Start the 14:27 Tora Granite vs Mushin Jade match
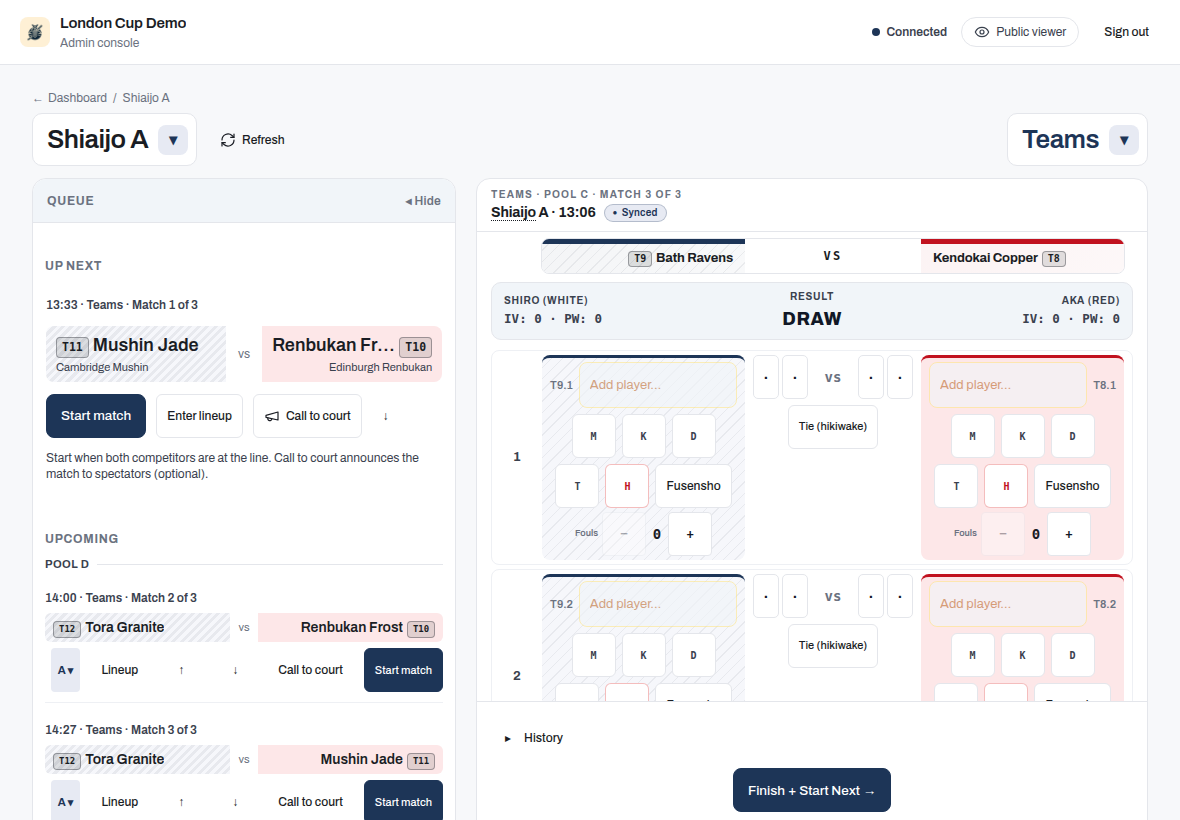 (403, 802)
